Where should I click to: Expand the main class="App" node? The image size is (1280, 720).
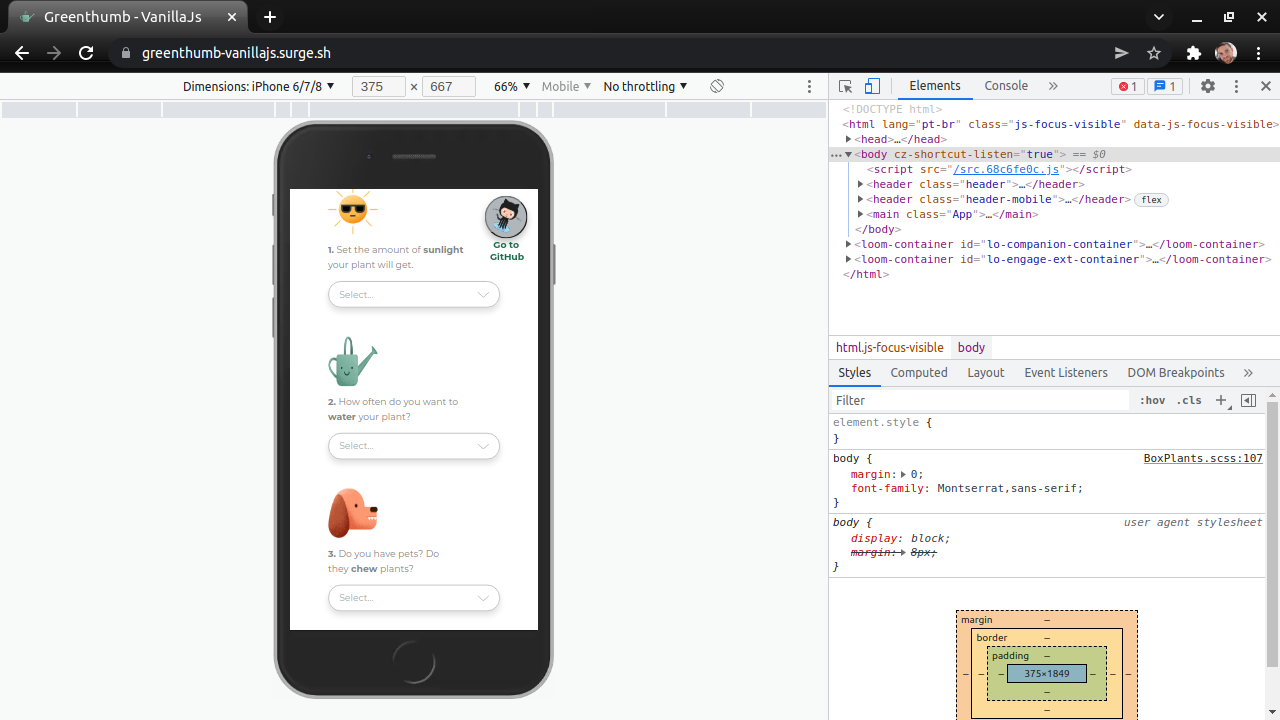point(861,214)
